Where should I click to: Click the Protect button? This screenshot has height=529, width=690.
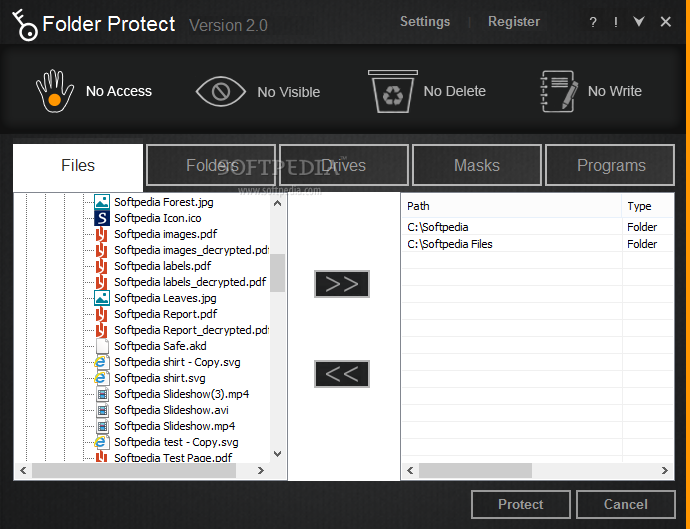(521, 504)
